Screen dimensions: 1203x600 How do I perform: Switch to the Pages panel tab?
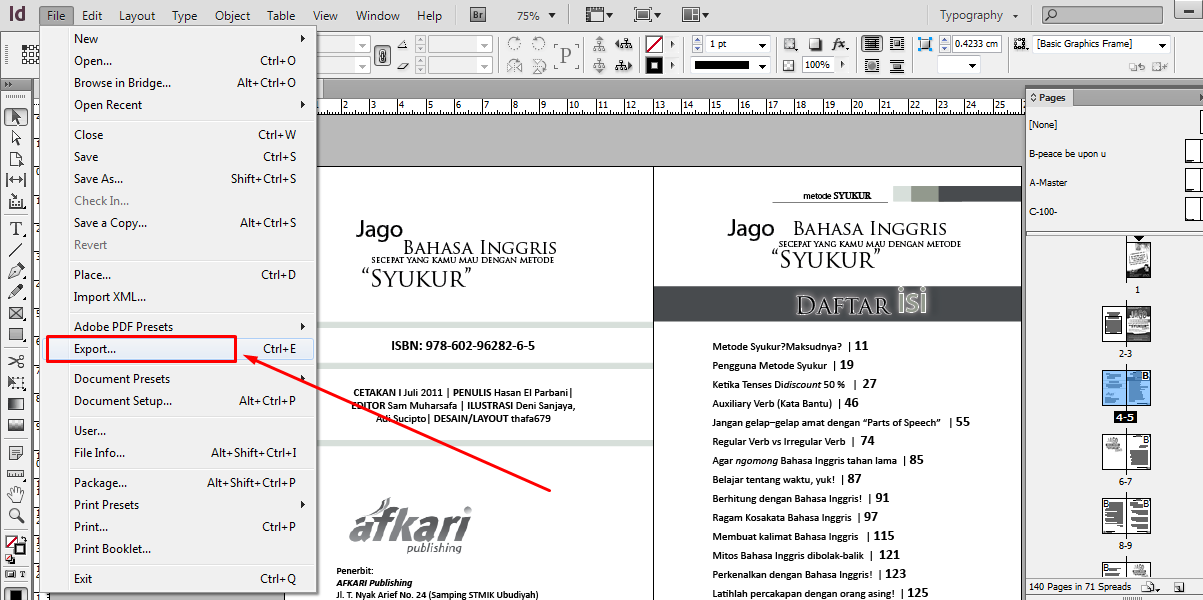[x=1049, y=98]
